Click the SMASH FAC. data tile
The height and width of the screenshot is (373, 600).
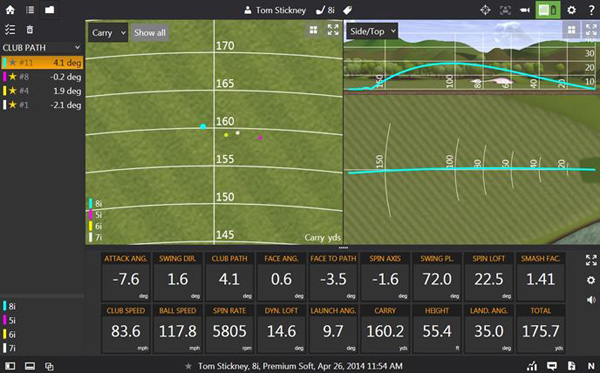click(x=540, y=276)
